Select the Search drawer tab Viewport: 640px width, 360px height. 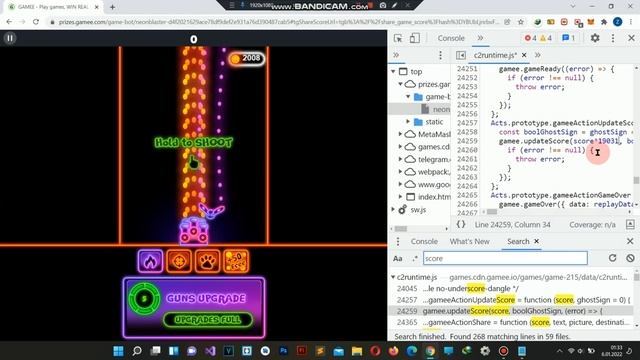518,241
